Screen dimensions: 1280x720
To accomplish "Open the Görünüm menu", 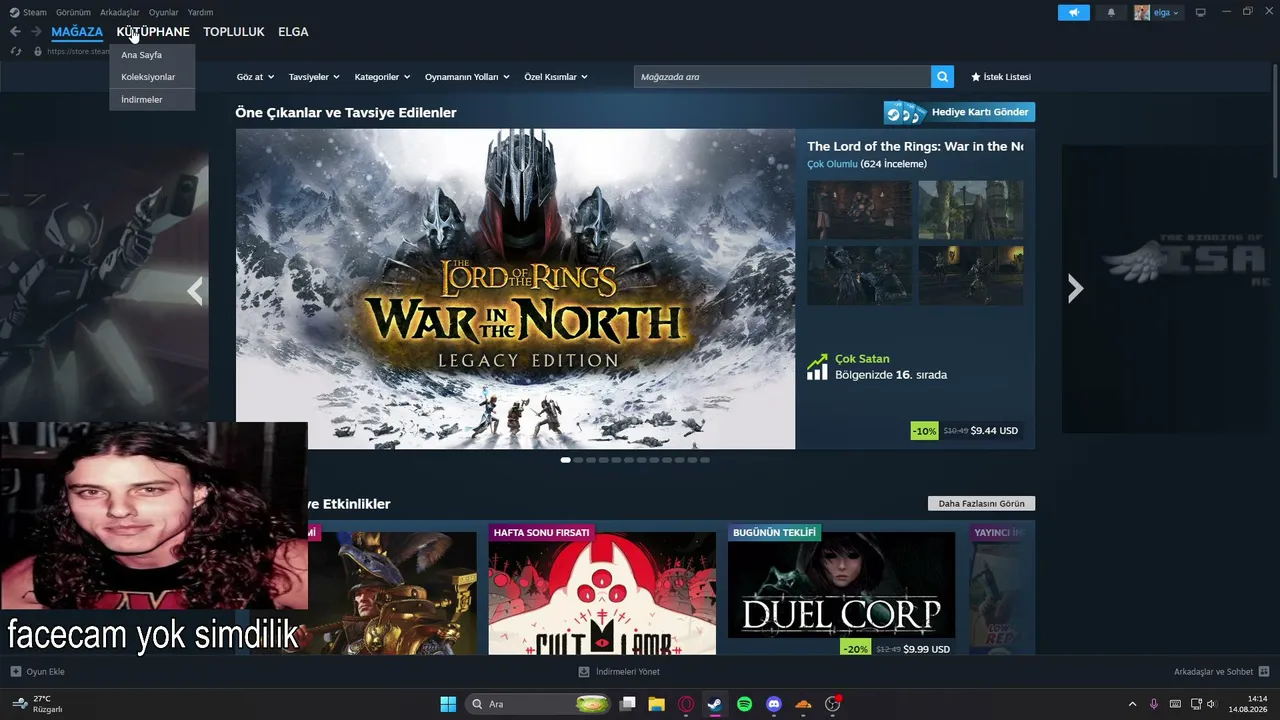I will (x=73, y=12).
